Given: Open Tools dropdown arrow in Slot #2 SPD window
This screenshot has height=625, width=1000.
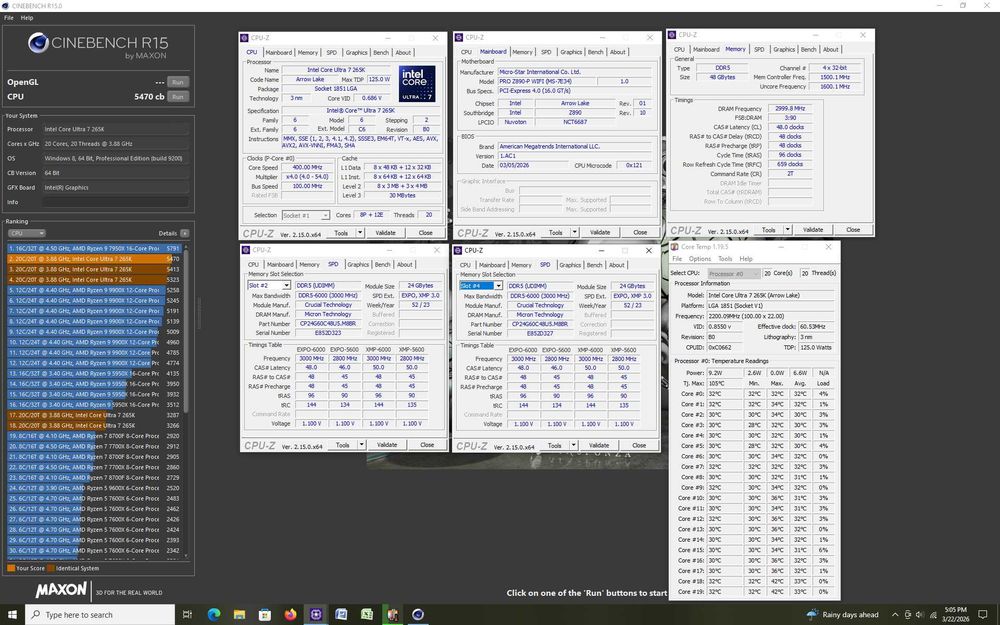Looking at the screenshot, I should [x=362, y=445].
